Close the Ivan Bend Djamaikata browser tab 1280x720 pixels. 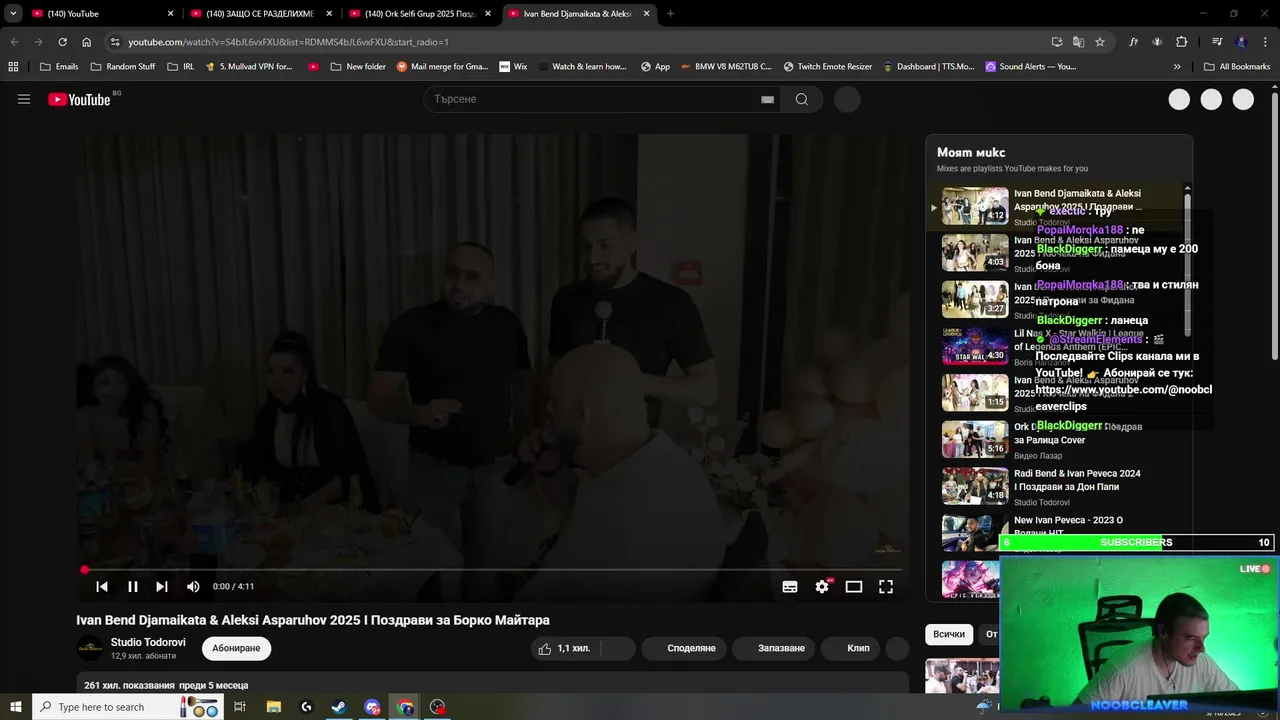tap(647, 14)
